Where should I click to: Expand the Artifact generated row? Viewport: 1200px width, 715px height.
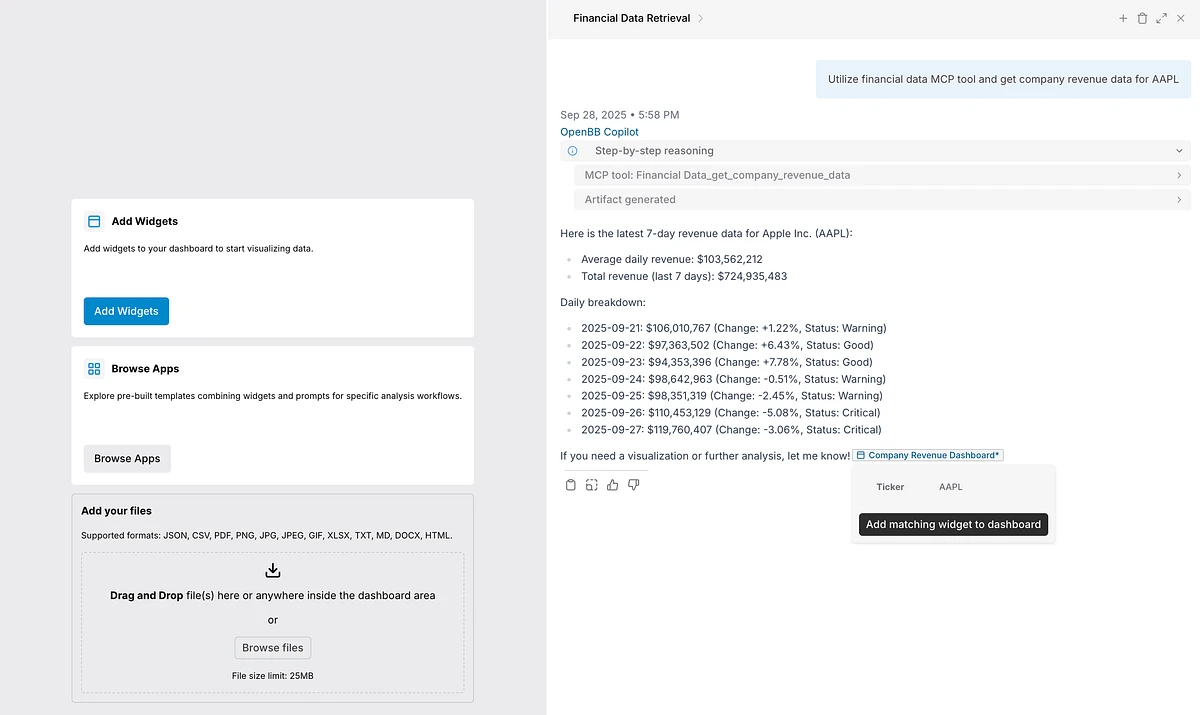(x=1179, y=199)
